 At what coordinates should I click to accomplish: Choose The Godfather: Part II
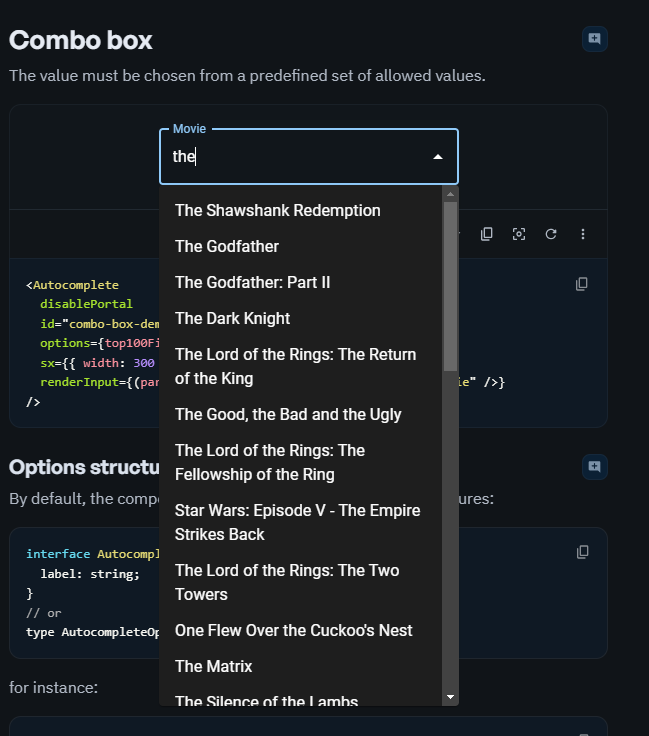[x=252, y=282]
